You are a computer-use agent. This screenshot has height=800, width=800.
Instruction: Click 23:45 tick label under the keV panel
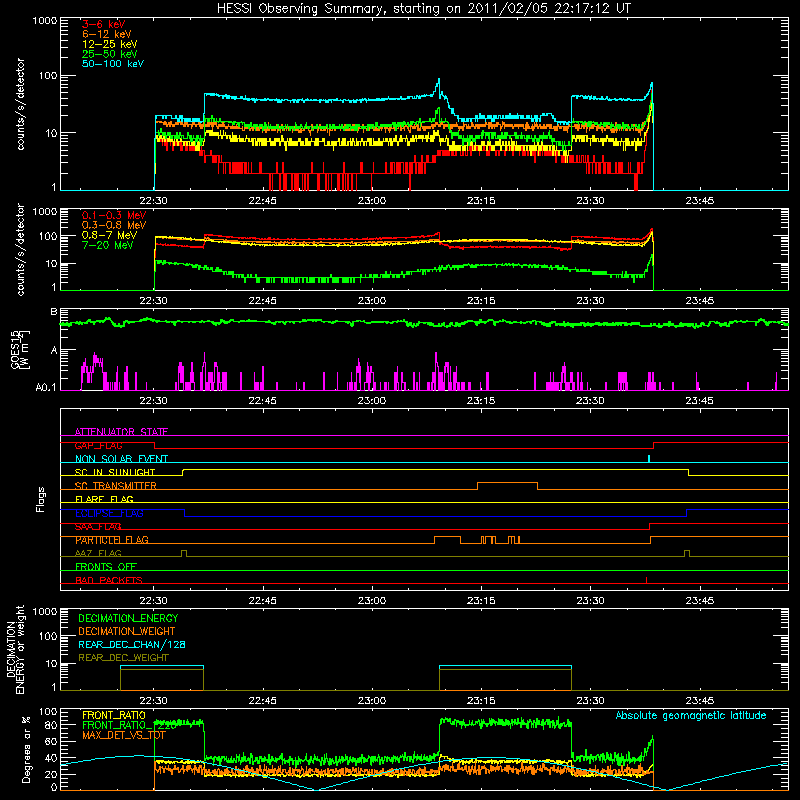click(699, 201)
